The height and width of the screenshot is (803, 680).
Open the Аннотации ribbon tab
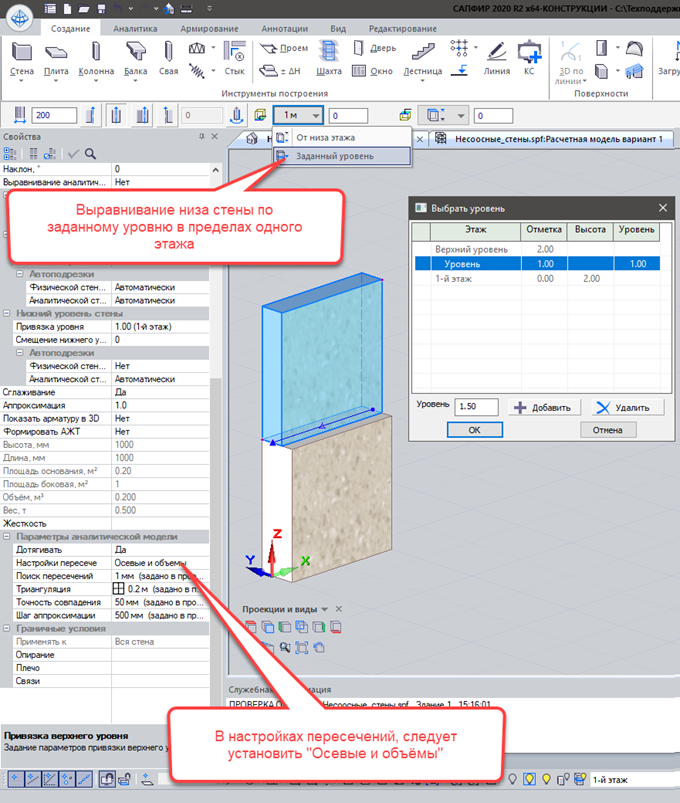(x=284, y=29)
